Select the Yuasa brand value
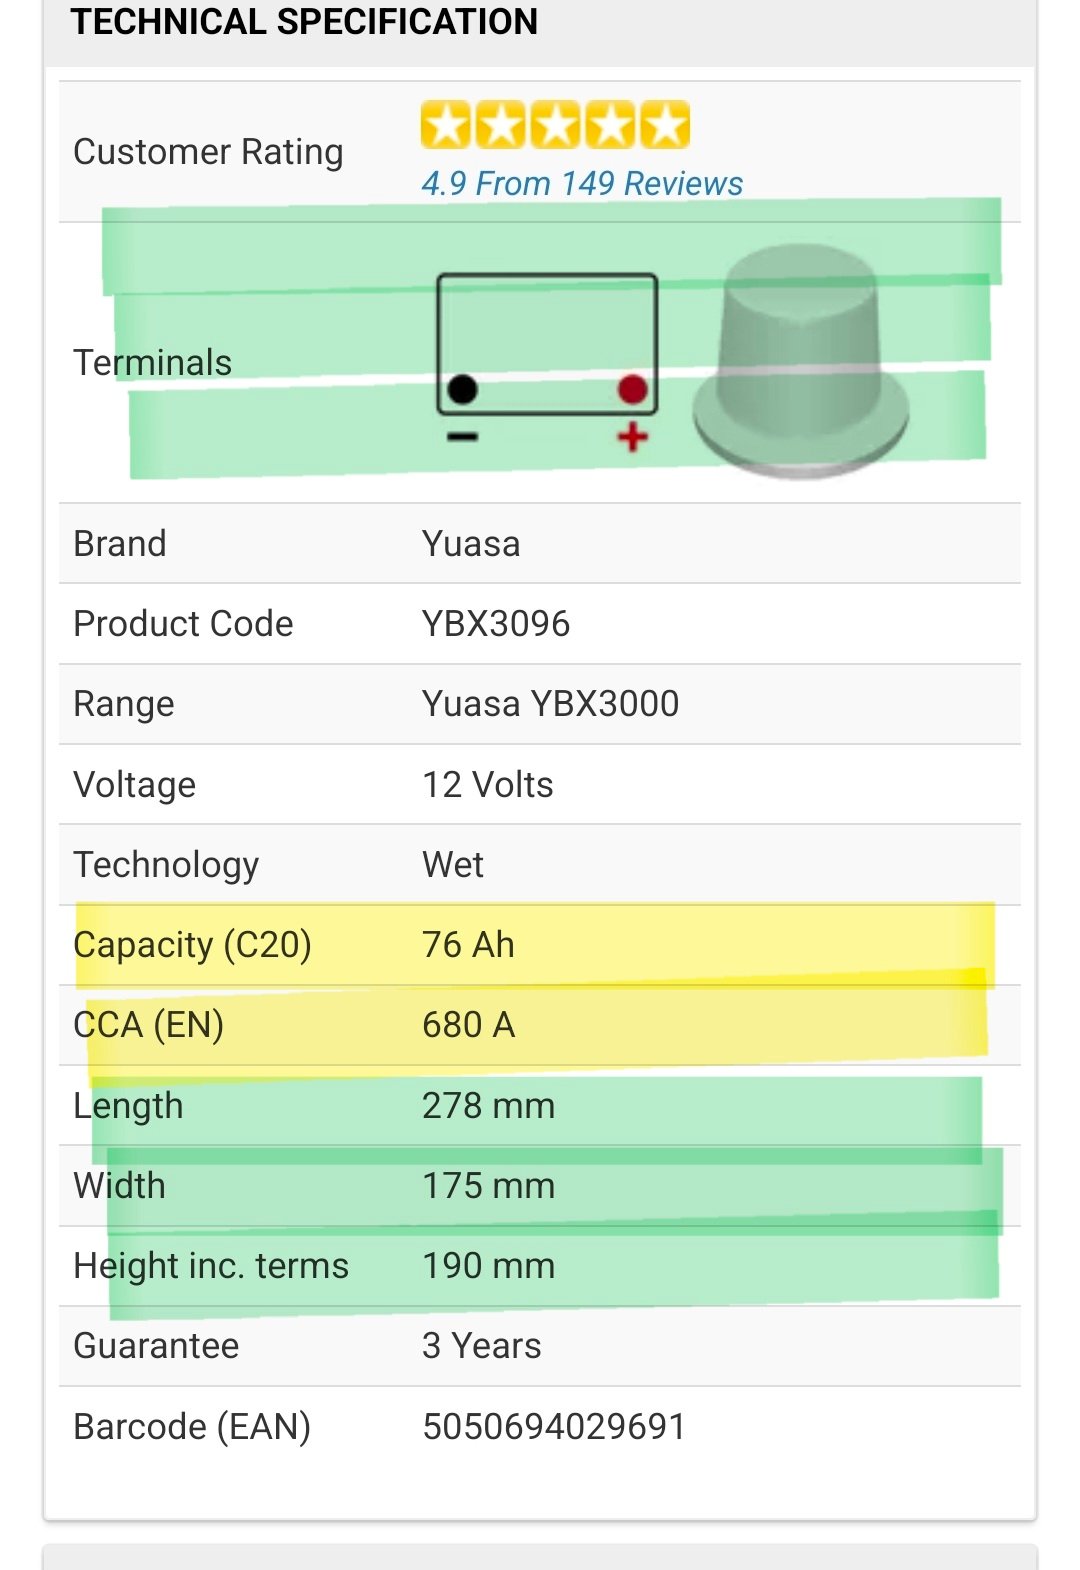Viewport: 1080px width, 1570px height. click(471, 544)
